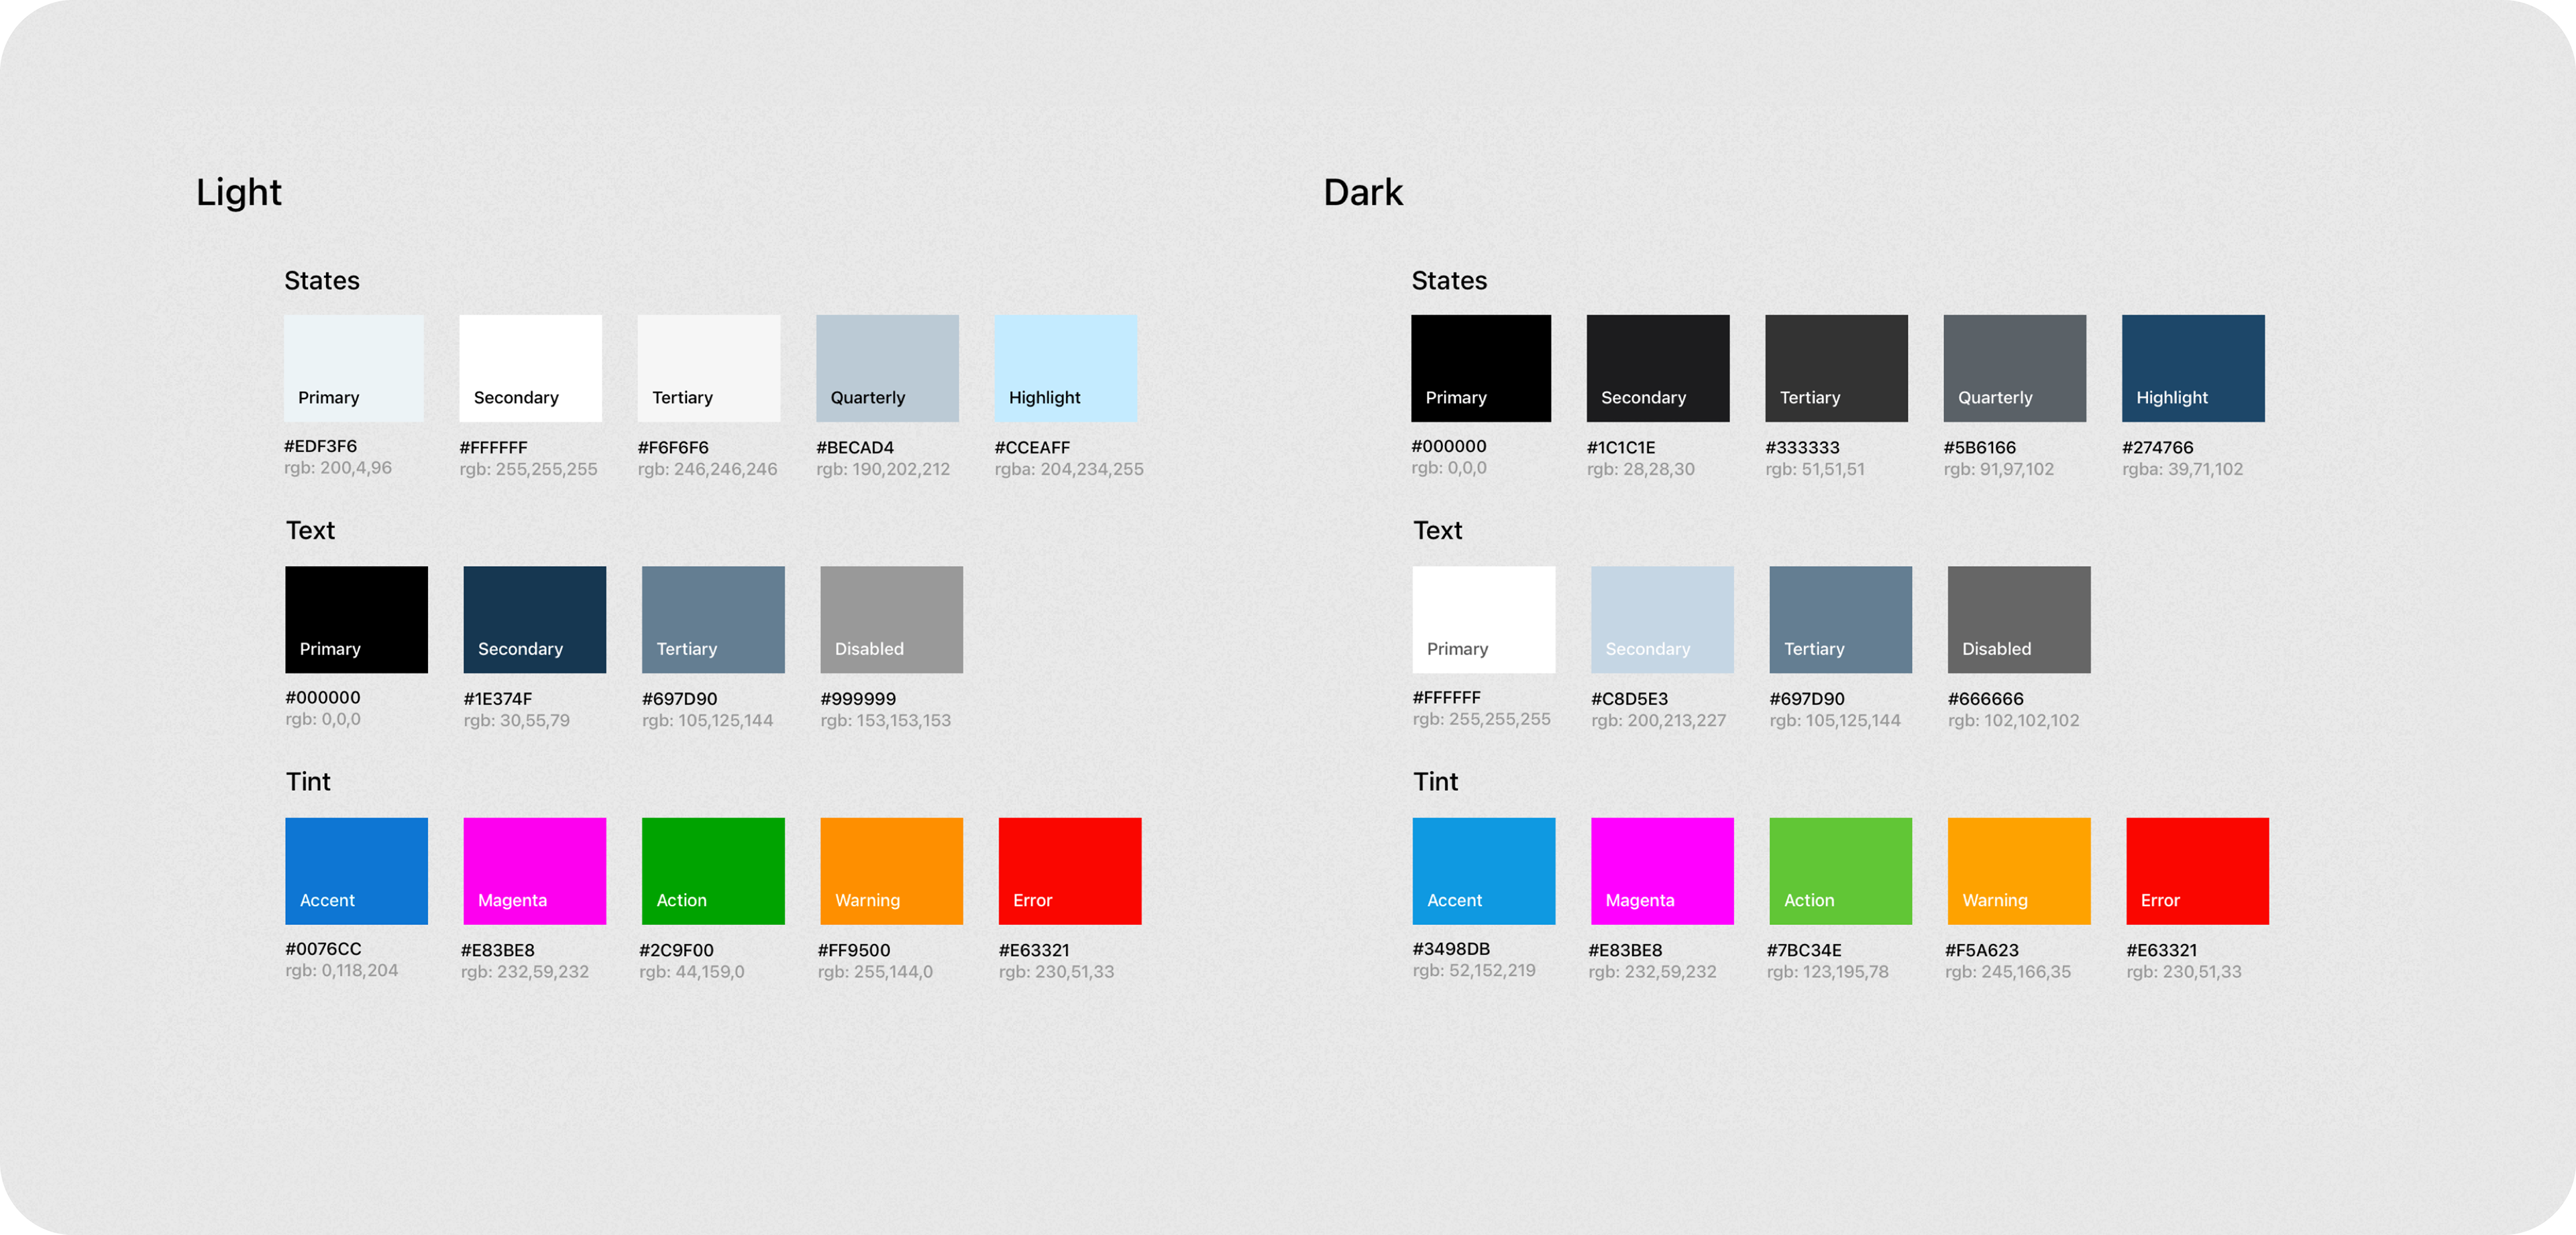This screenshot has width=2576, height=1235.
Task: Click Text heading under Light
Action: coord(310,530)
